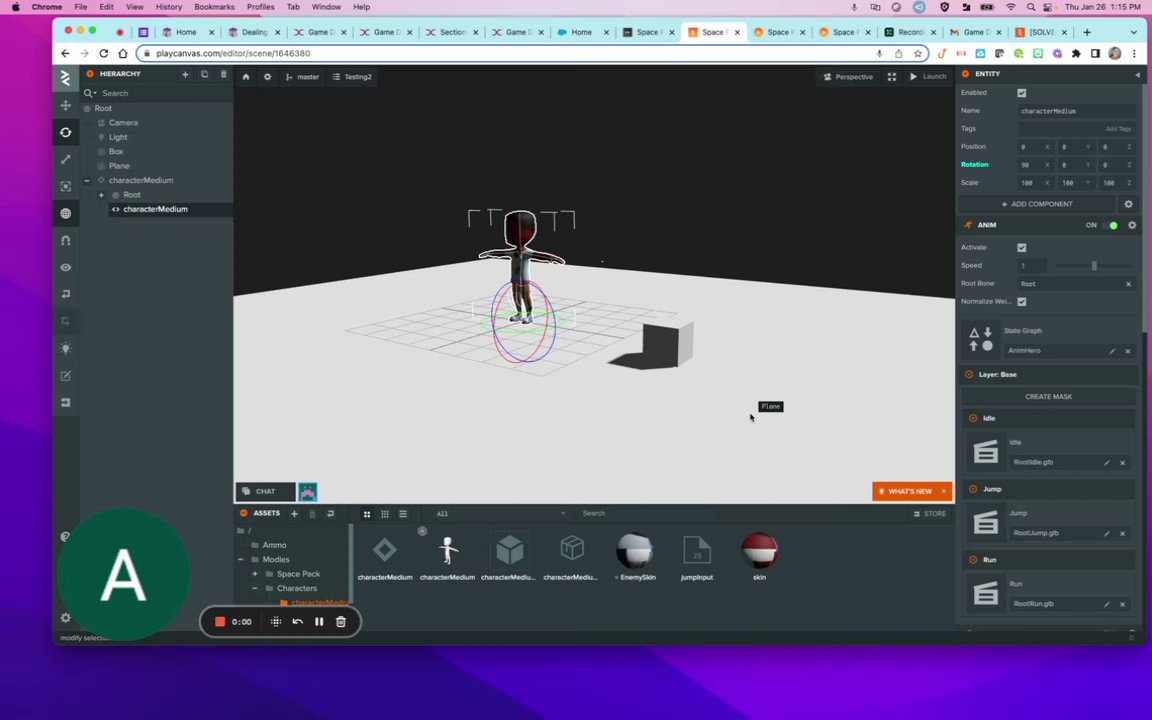
Task: Pause the screen recording
Action: click(x=319, y=622)
